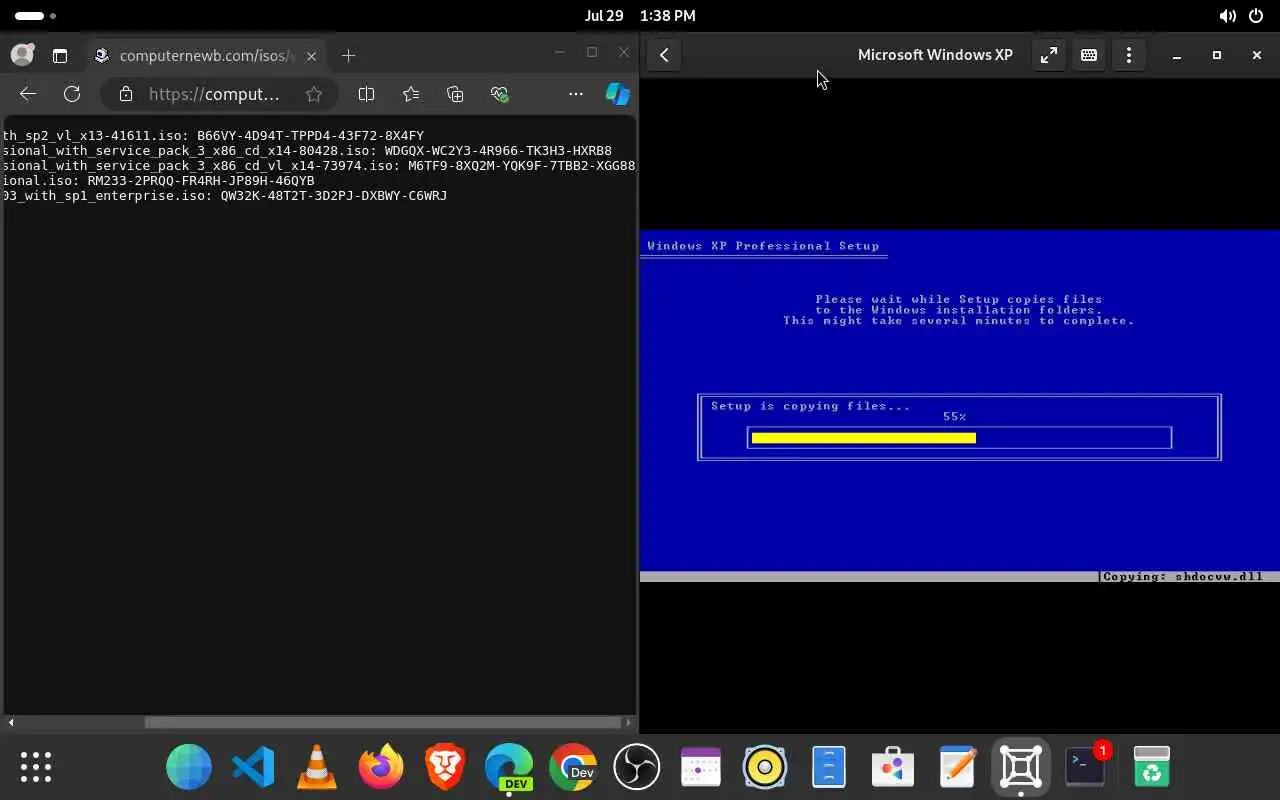Viewport: 1280px width, 800px height.
Task: Open the yellow speaker music app
Action: tap(765, 767)
